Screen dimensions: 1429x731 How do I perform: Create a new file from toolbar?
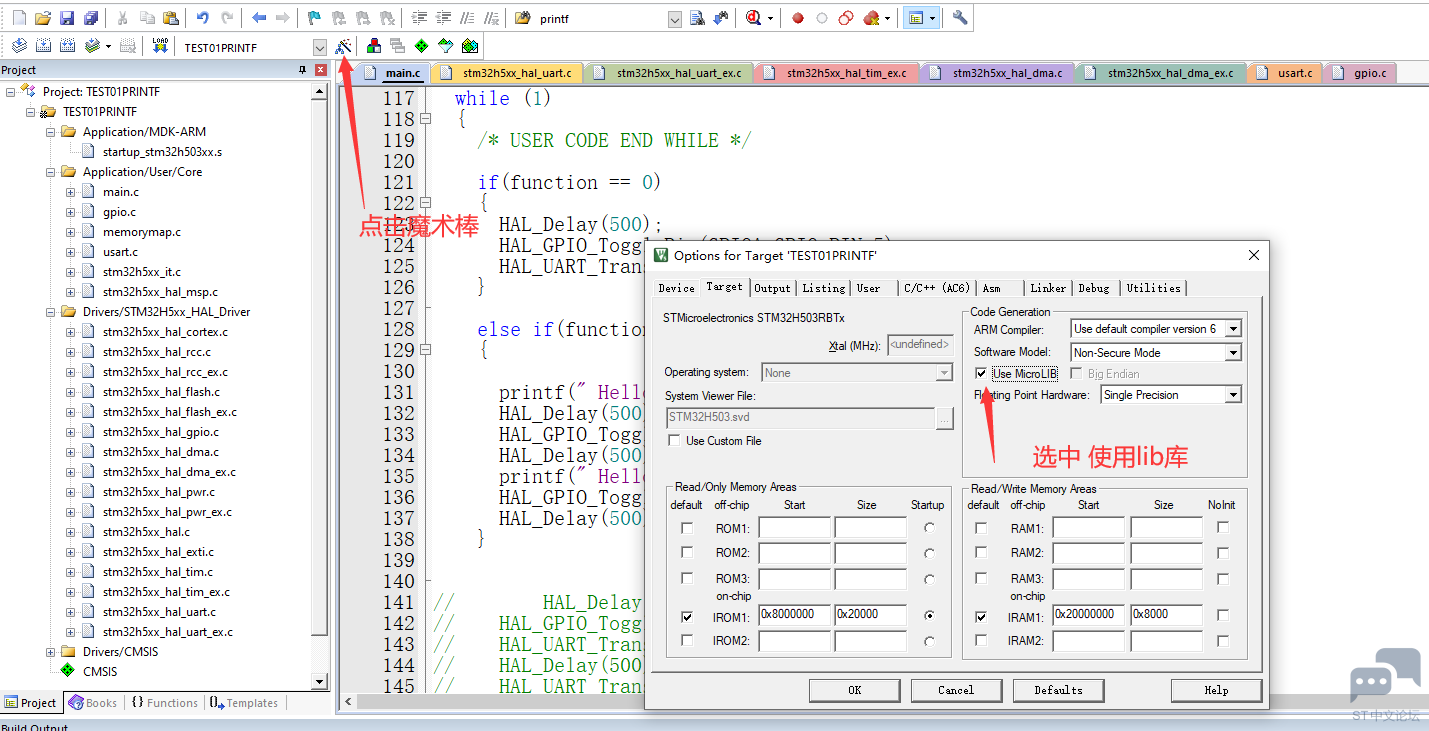pyautogui.click(x=19, y=18)
